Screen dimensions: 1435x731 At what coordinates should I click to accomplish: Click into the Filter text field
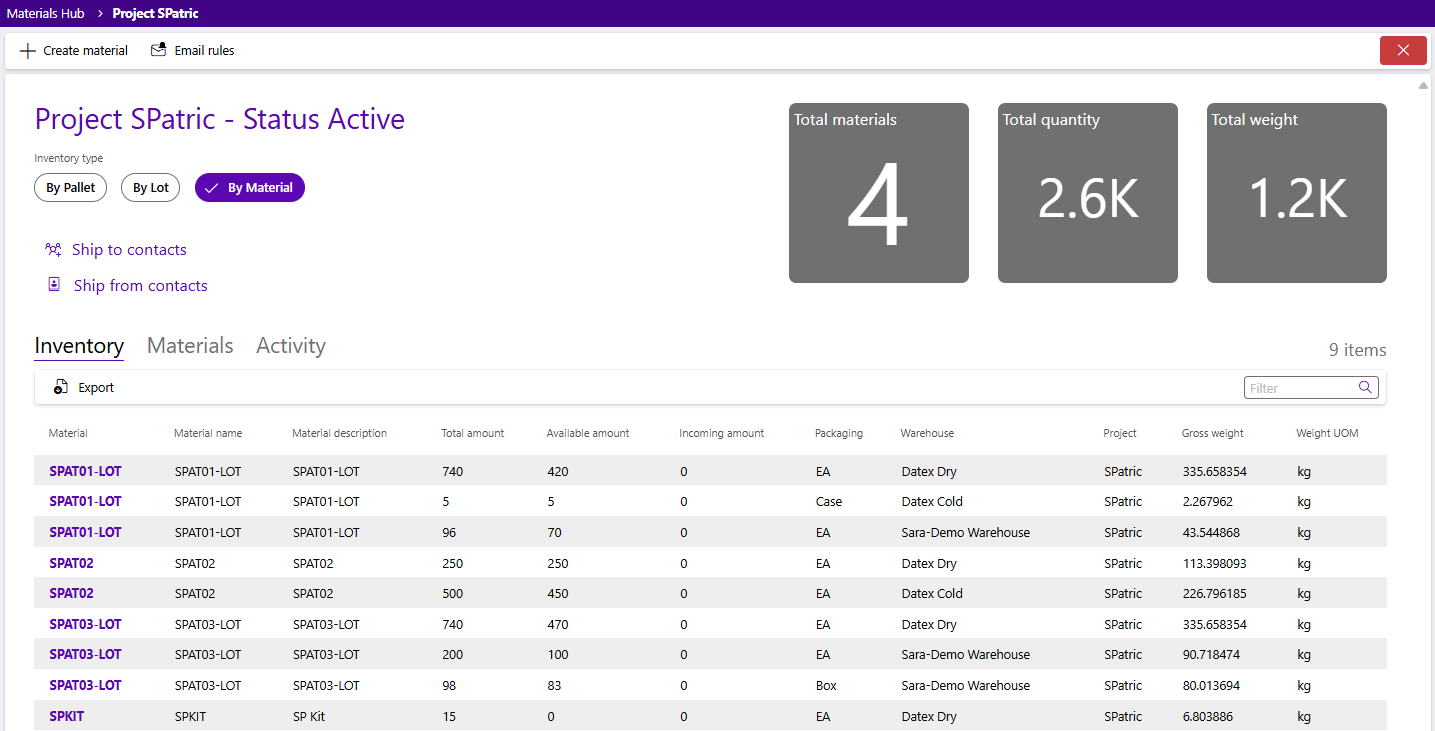click(1300, 388)
